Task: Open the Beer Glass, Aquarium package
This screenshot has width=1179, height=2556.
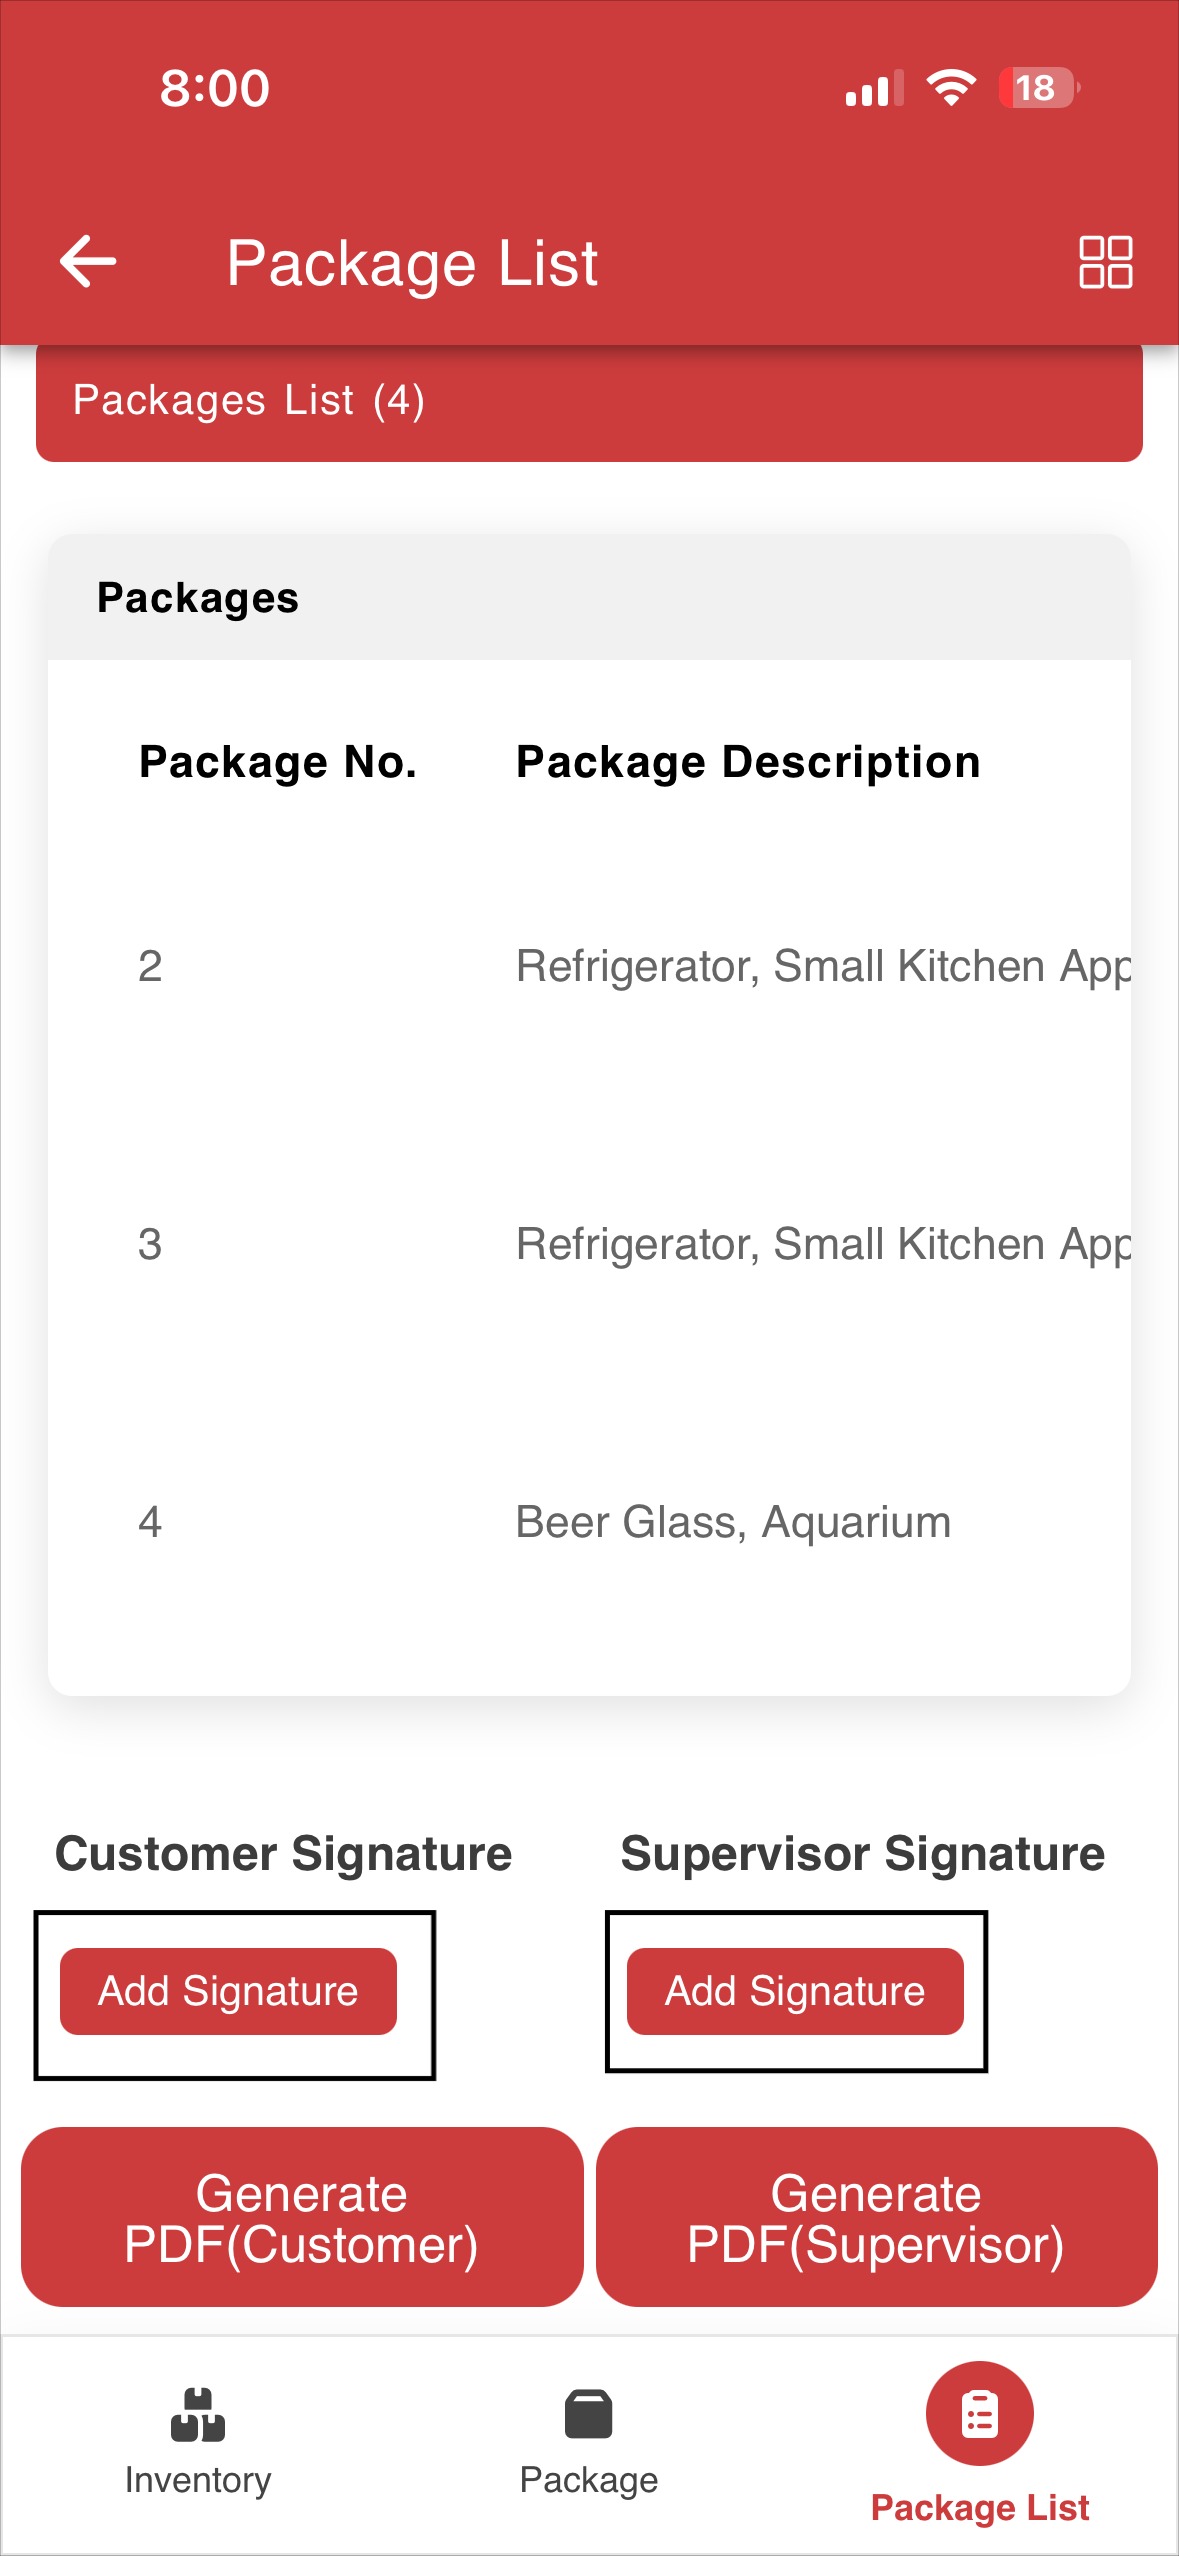Action: point(733,1522)
